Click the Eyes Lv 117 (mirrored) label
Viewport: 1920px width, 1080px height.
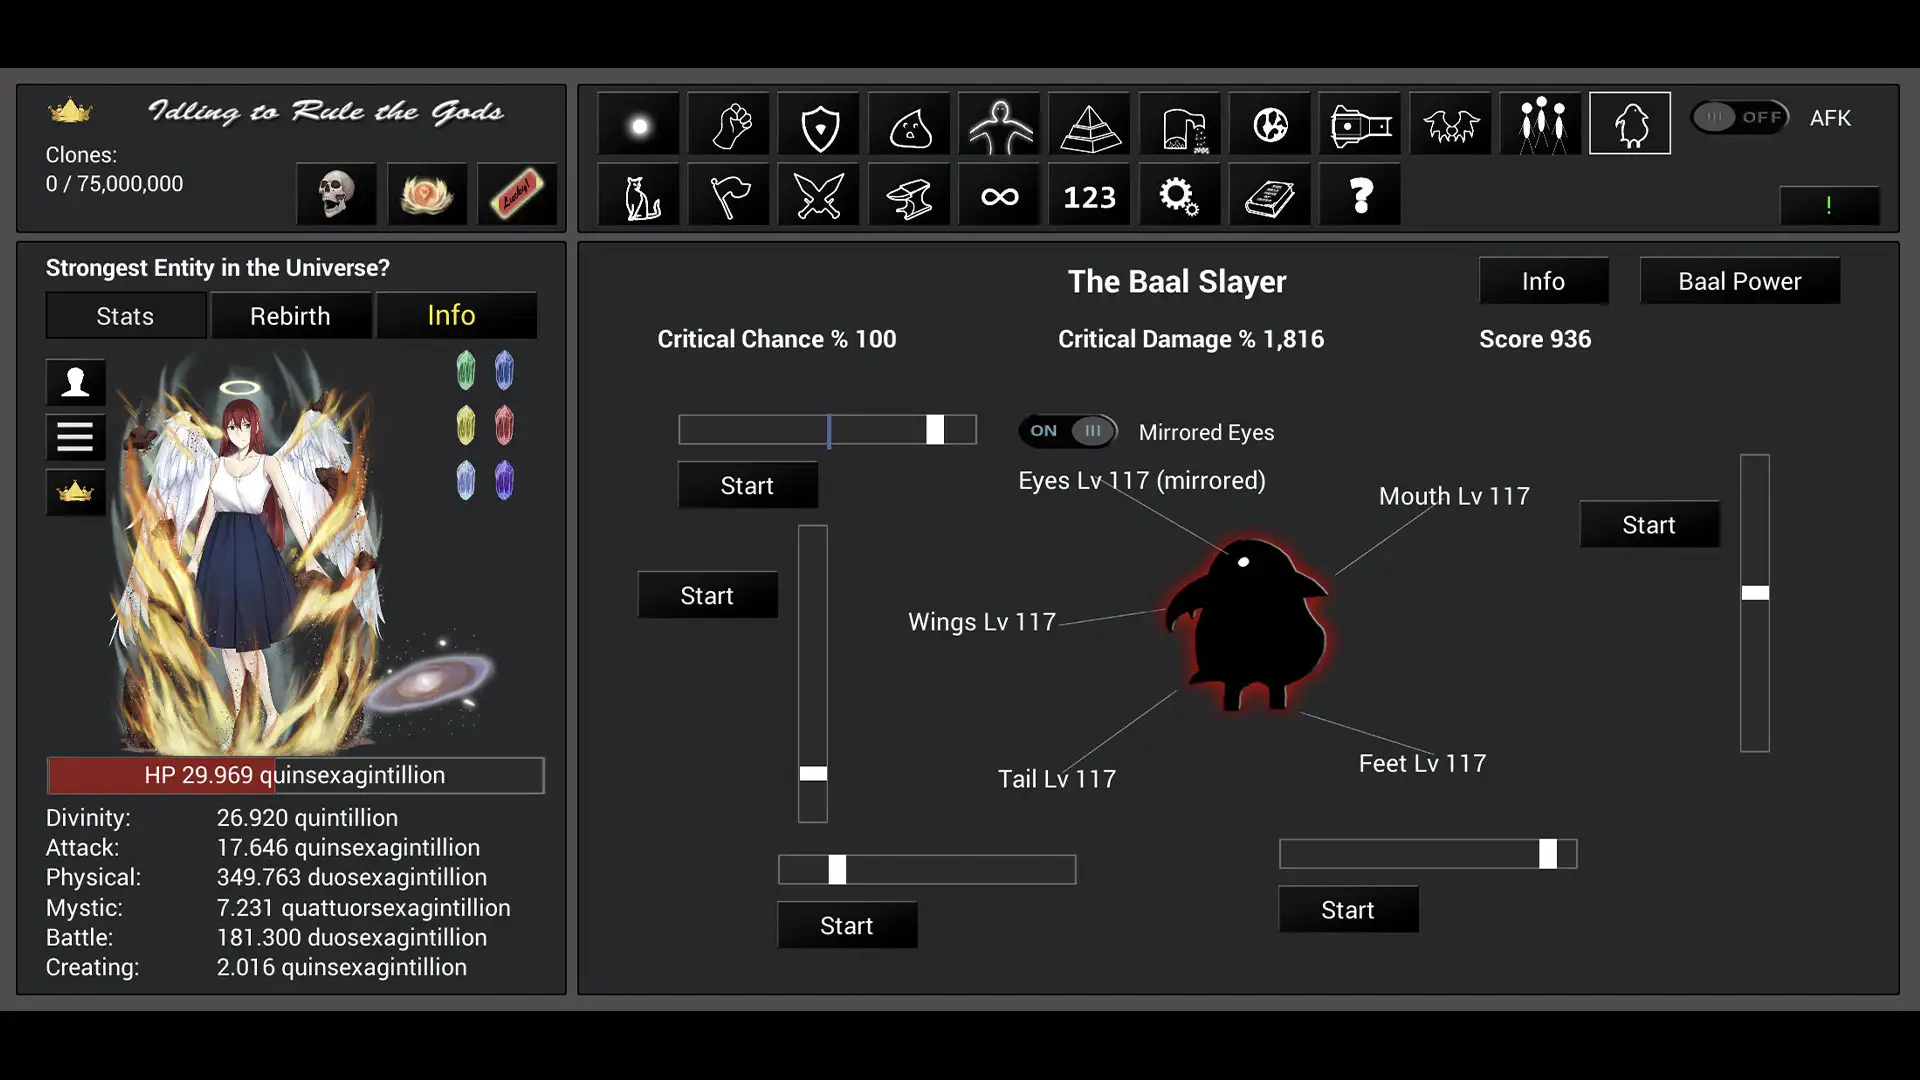1141,480
